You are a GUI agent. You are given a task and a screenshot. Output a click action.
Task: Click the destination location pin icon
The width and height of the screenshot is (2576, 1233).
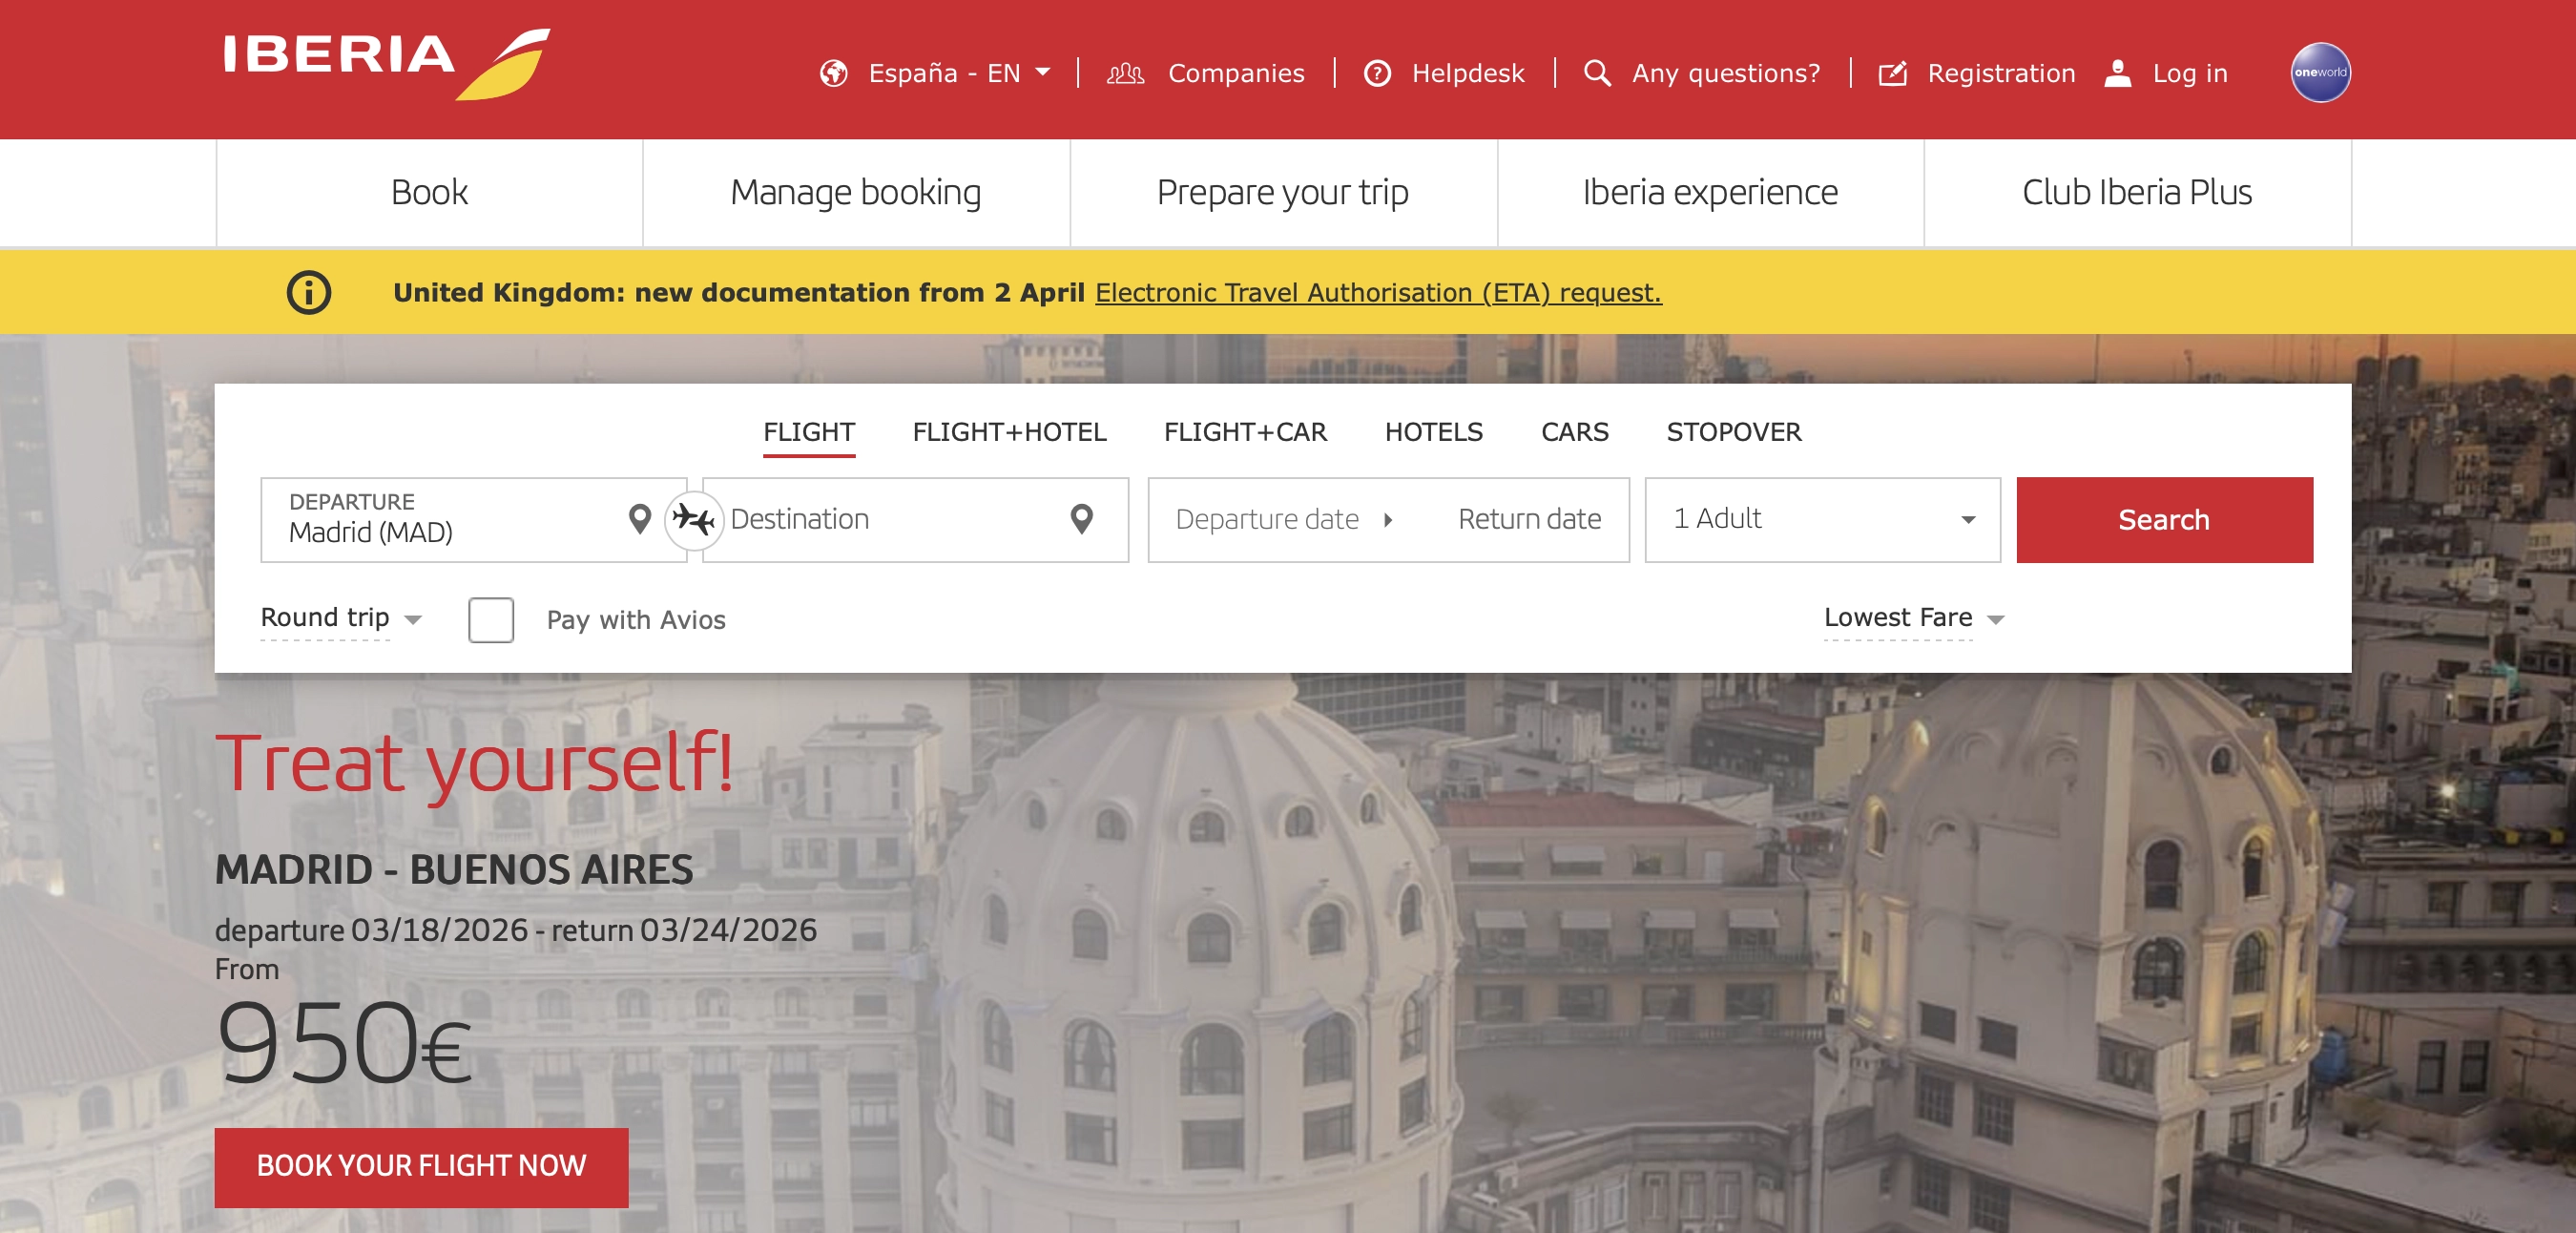point(1081,519)
